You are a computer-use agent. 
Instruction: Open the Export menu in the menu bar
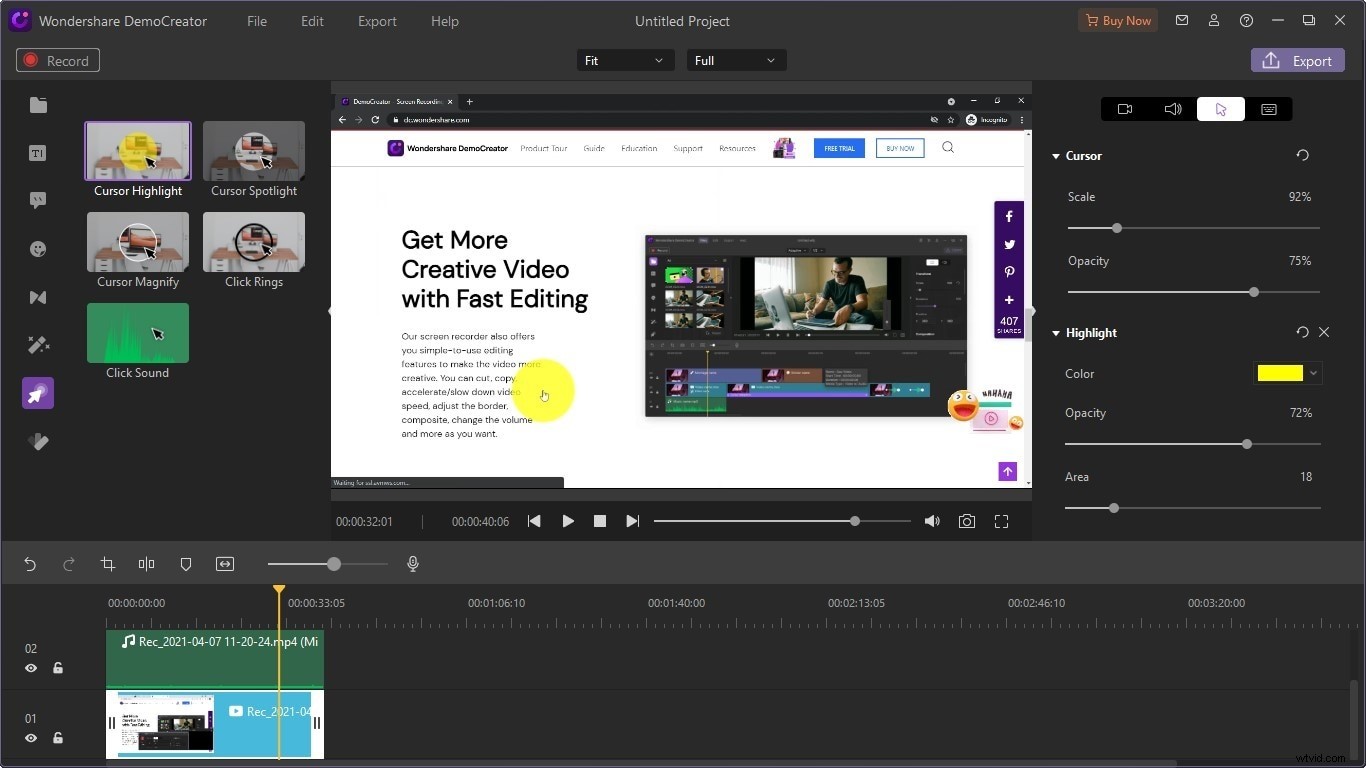click(377, 21)
